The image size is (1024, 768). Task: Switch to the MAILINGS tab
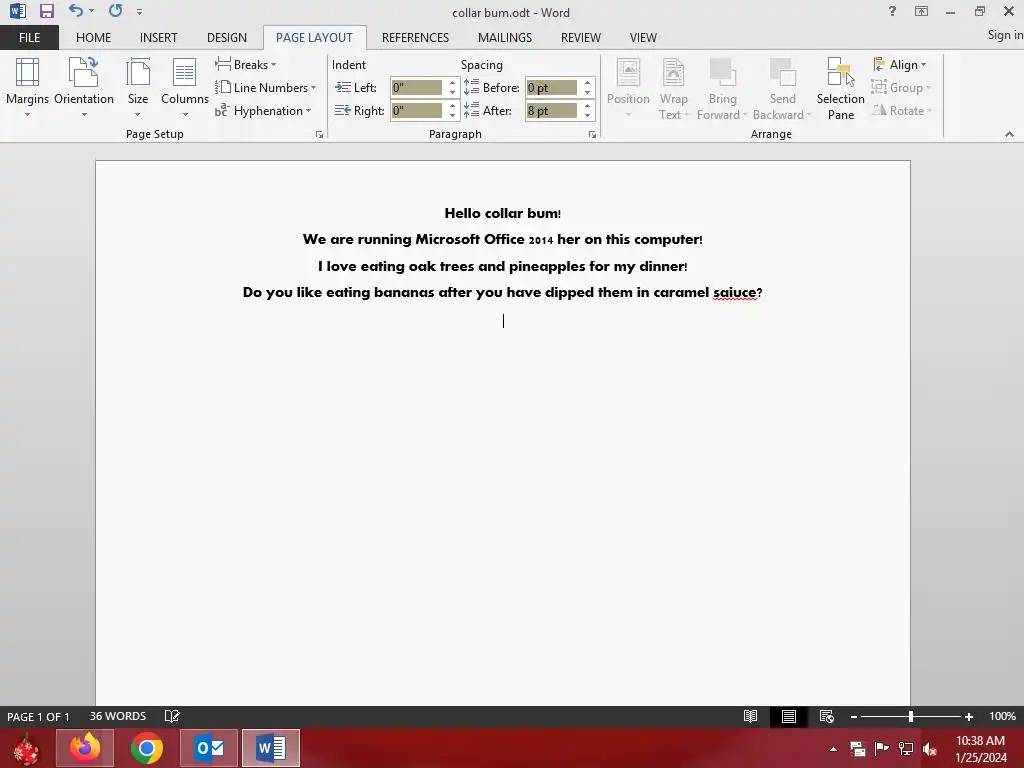[x=505, y=38]
